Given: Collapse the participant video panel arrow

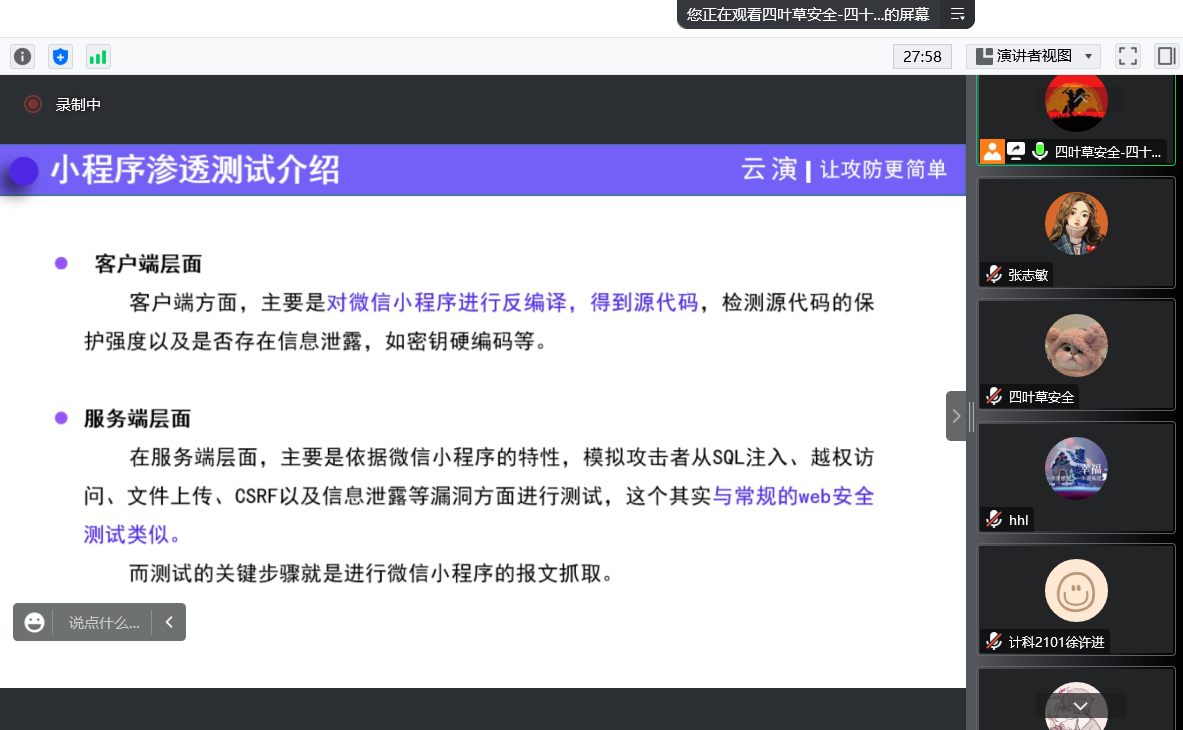Looking at the screenshot, I should point(956,416).
